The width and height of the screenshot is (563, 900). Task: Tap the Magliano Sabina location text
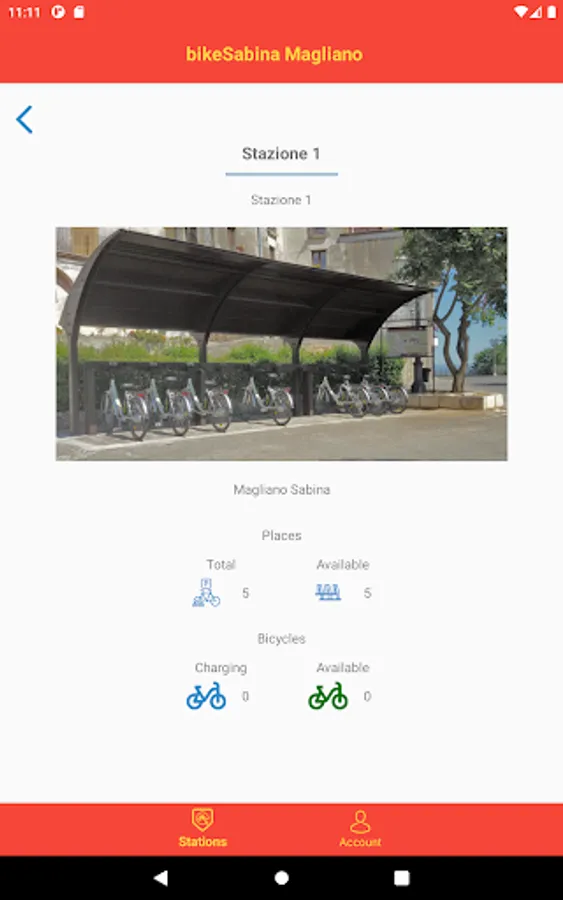pos(281,490)
